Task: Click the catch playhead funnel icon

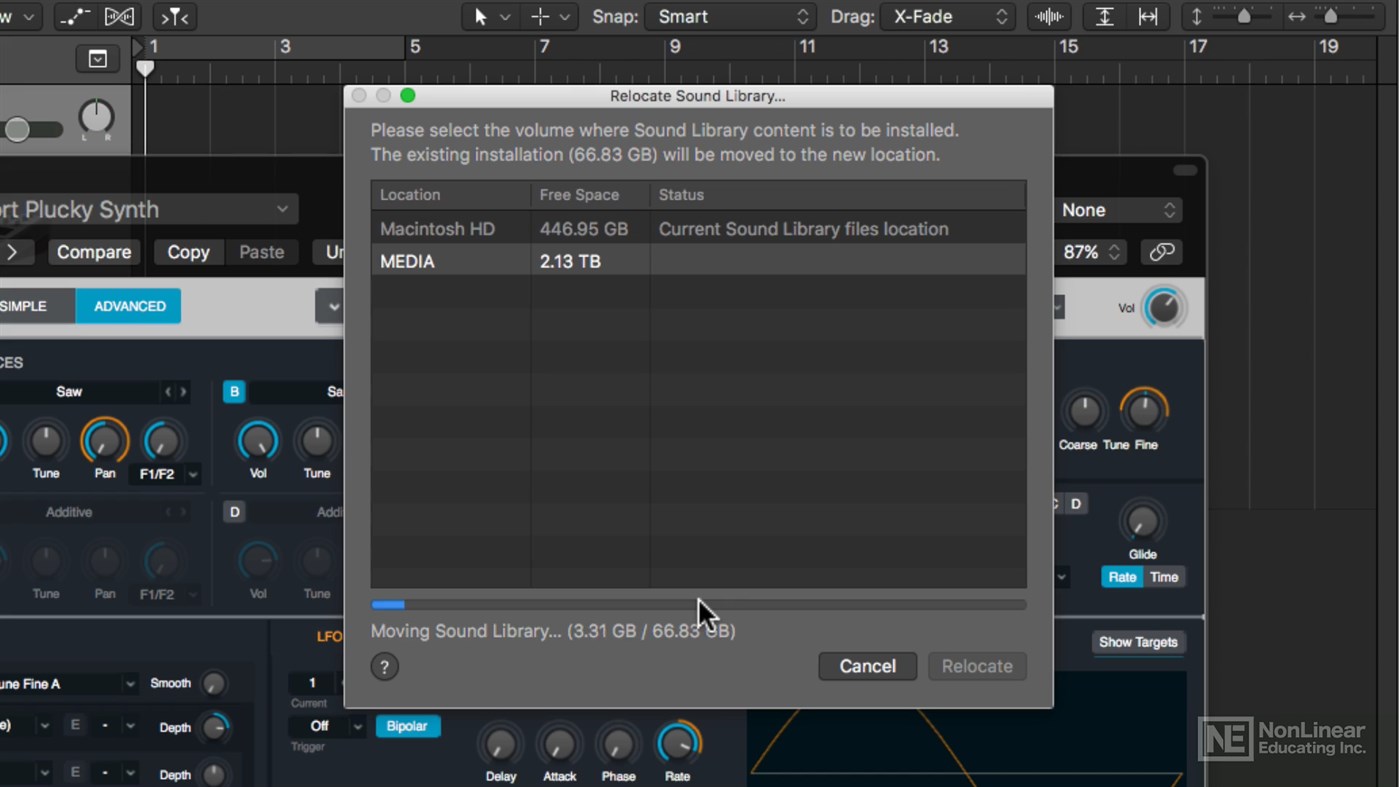Action: 172,16
